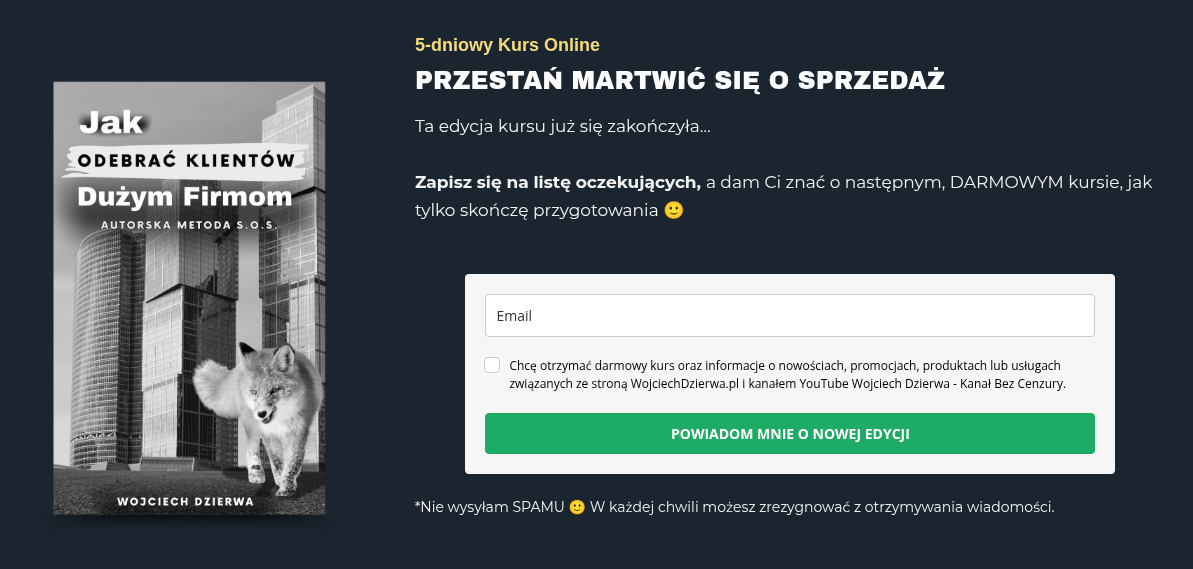This screenshot has height=569, width=1193.
Task: Click the "Nie wysyłam SPAMU" disclaimer text
Action: 488,507
